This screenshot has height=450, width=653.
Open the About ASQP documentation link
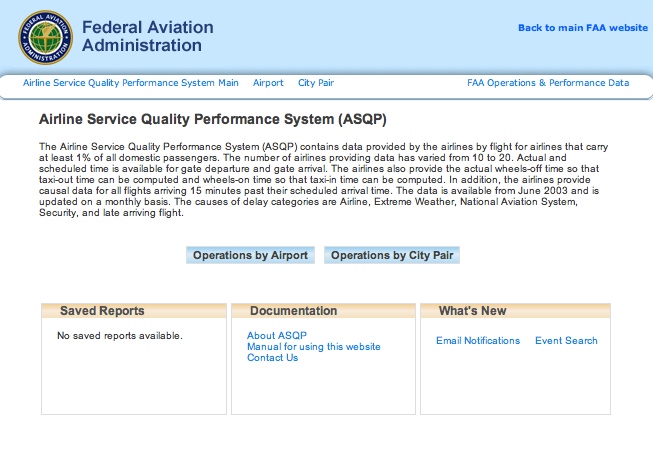[277, 336]
